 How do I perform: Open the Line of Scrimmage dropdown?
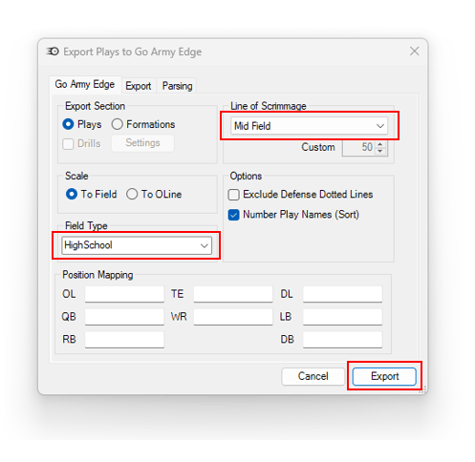(309, 126)
